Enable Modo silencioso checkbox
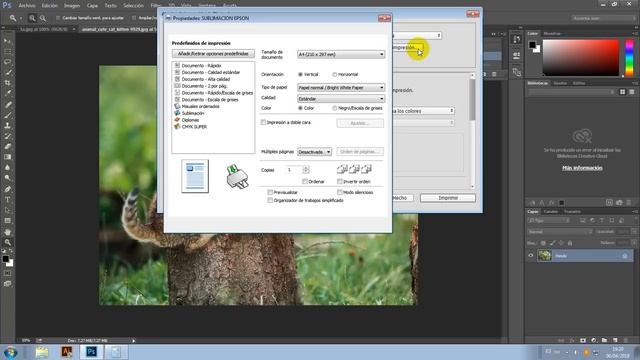Viewport: 640px width, 360px height. 340,192
